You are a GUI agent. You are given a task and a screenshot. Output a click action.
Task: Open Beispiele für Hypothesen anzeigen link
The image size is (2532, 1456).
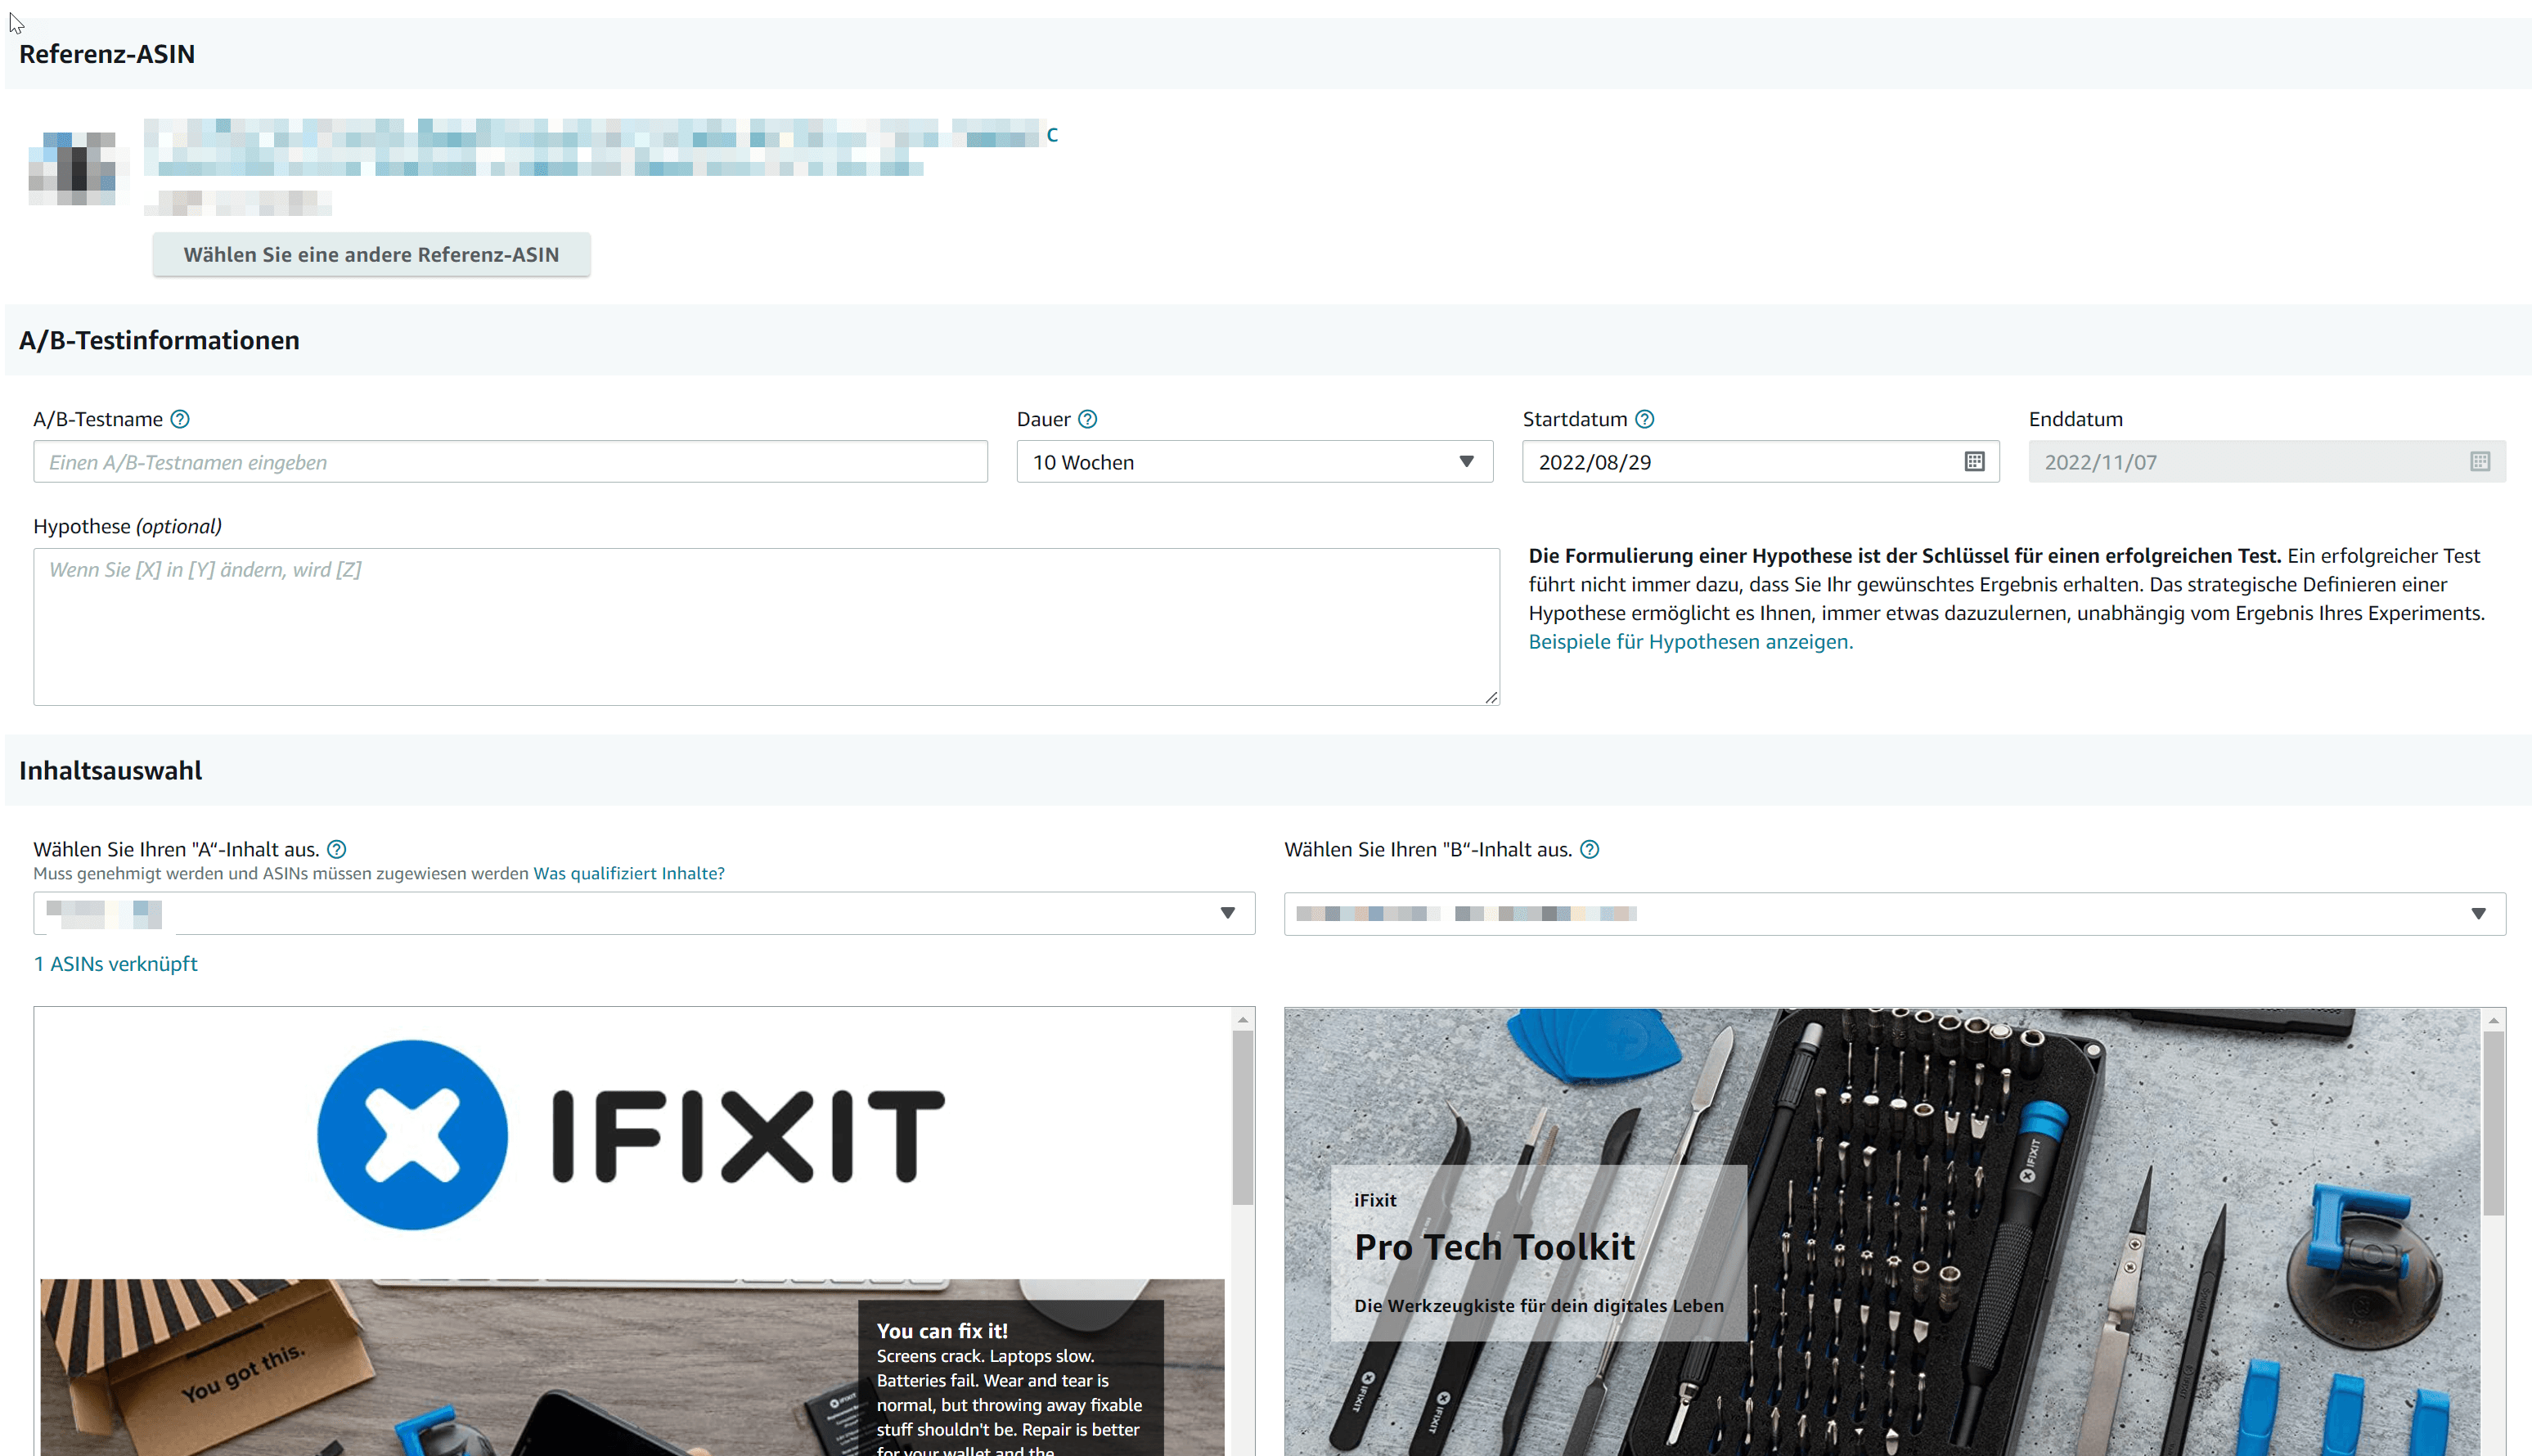coord(1690,641)
